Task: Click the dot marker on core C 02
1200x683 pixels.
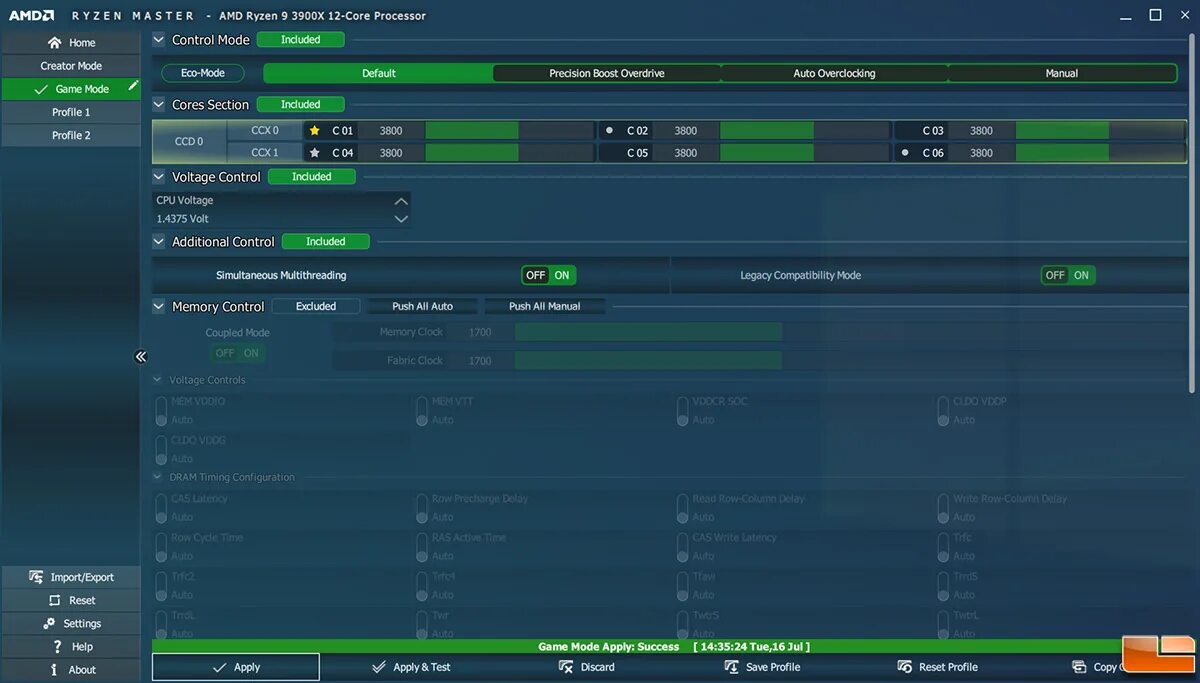Action: click(609, 130)
